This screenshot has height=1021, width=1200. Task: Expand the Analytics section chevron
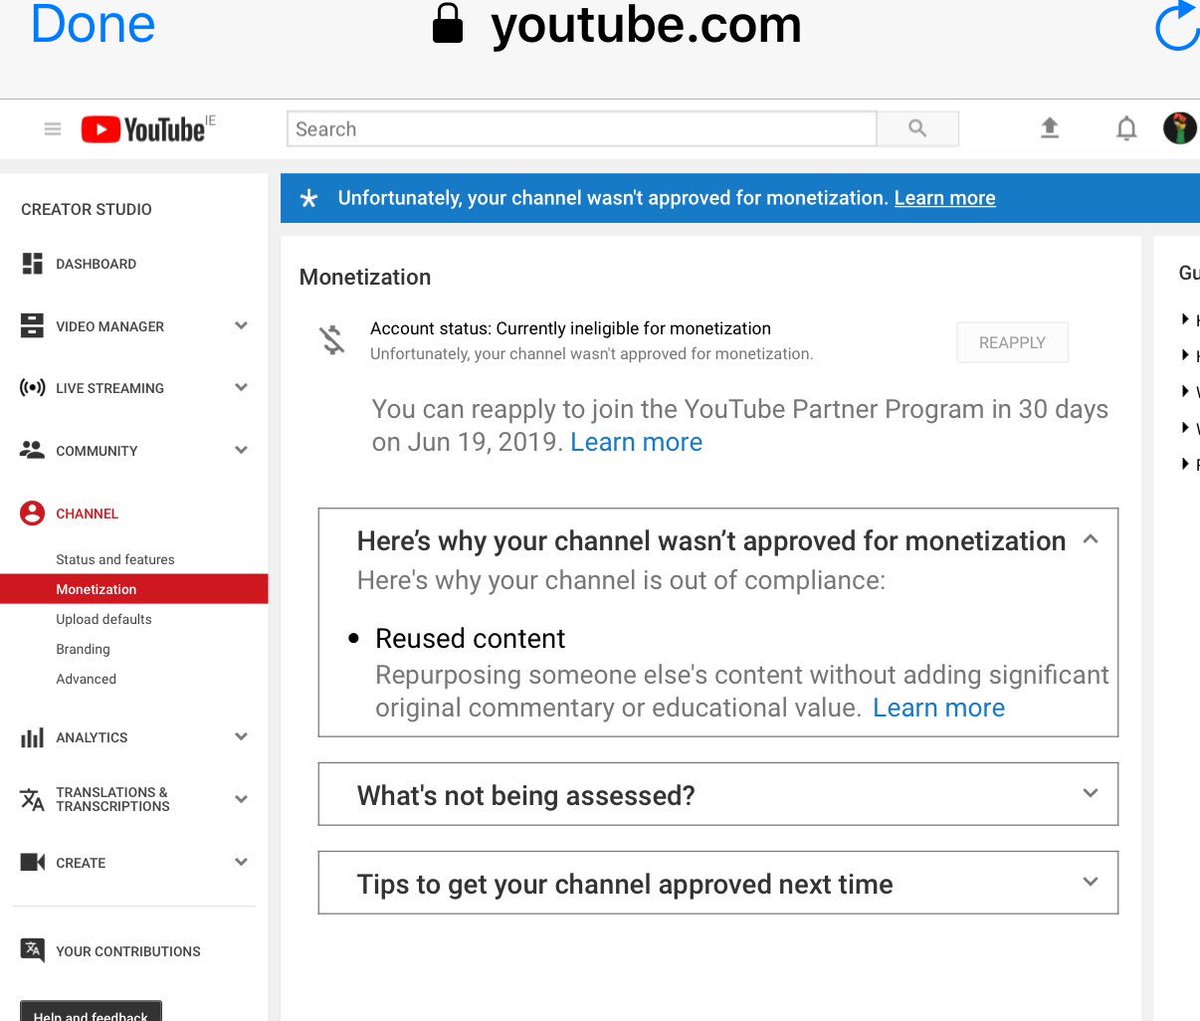[241, 736]
